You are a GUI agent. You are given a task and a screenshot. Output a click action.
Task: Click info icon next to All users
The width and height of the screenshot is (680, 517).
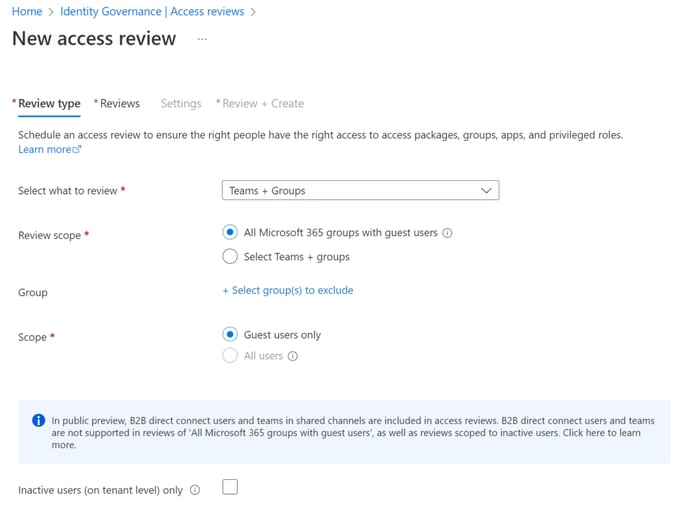[293, 356]
